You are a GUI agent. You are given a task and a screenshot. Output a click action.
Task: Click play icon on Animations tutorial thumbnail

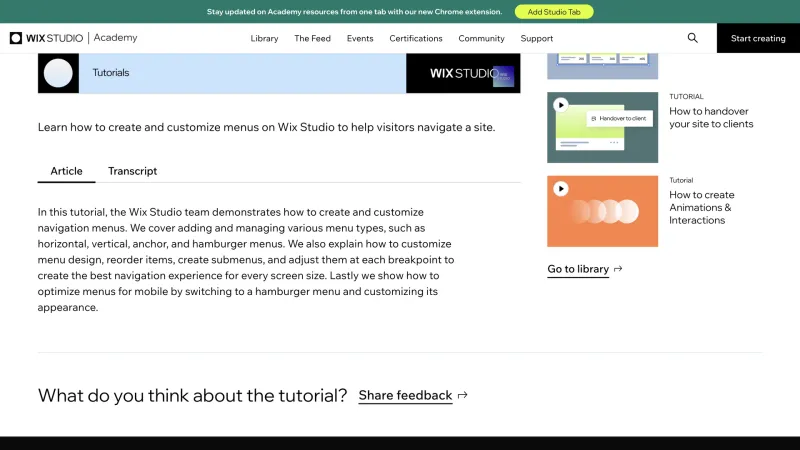tap(561, 189)
